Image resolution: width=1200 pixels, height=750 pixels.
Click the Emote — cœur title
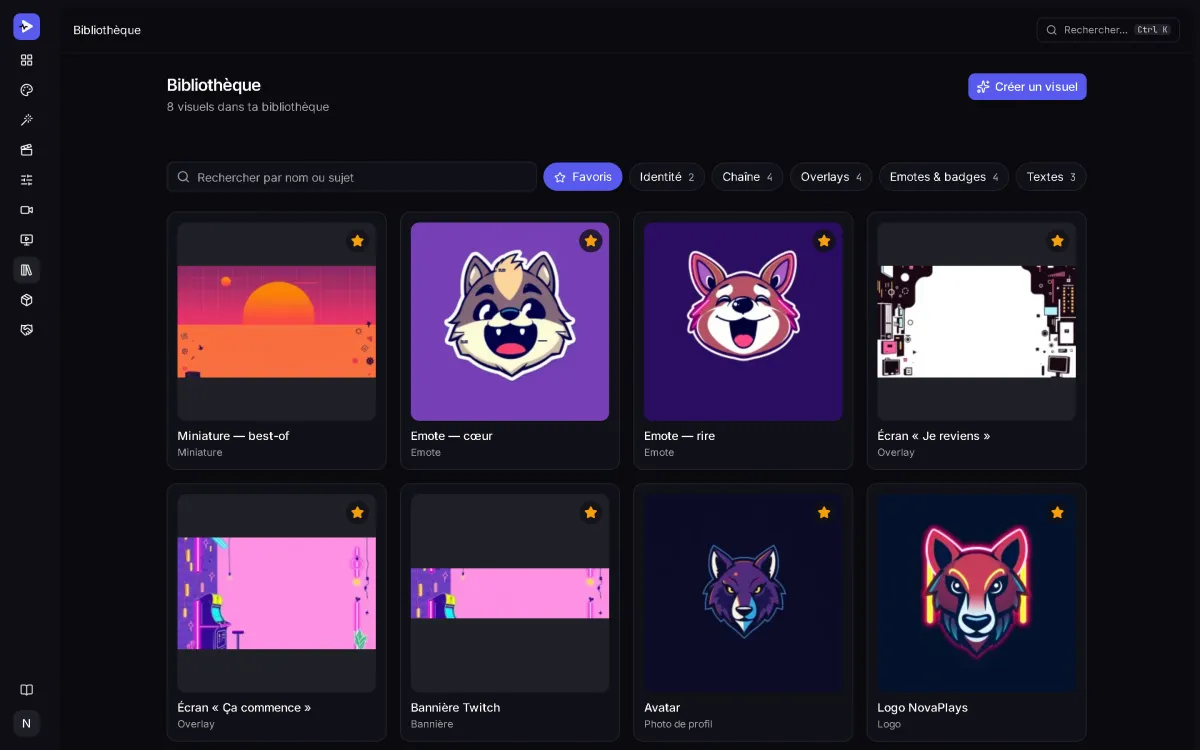coord(452,436)
